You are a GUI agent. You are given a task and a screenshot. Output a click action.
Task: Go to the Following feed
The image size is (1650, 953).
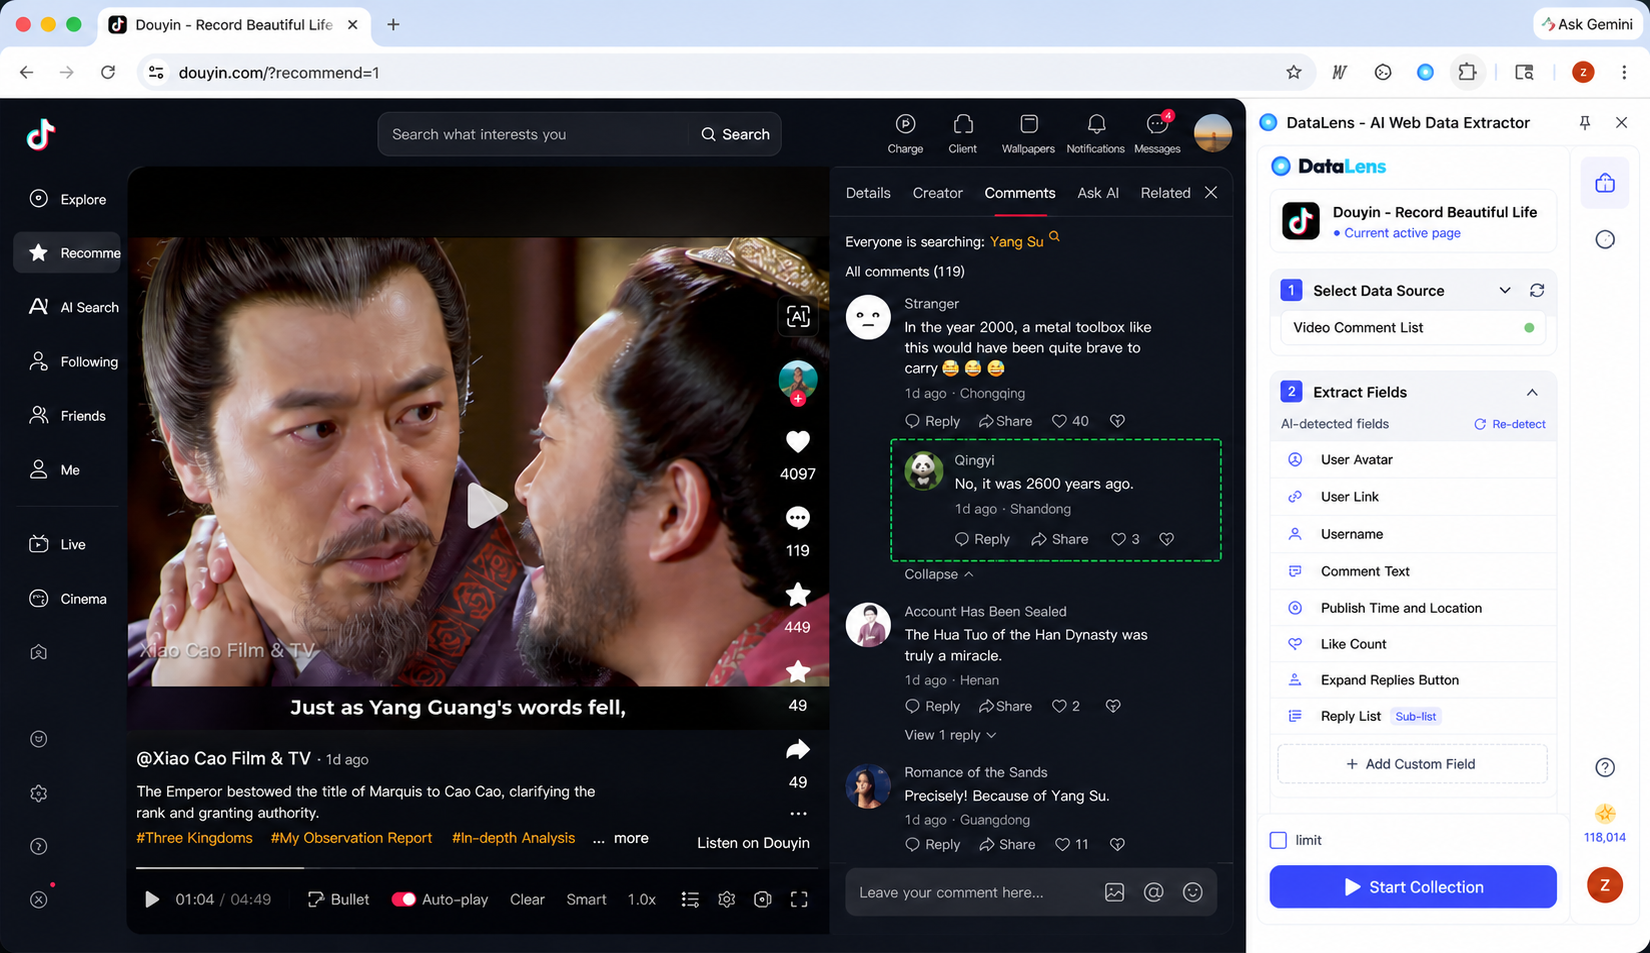[x=74, y=362]
